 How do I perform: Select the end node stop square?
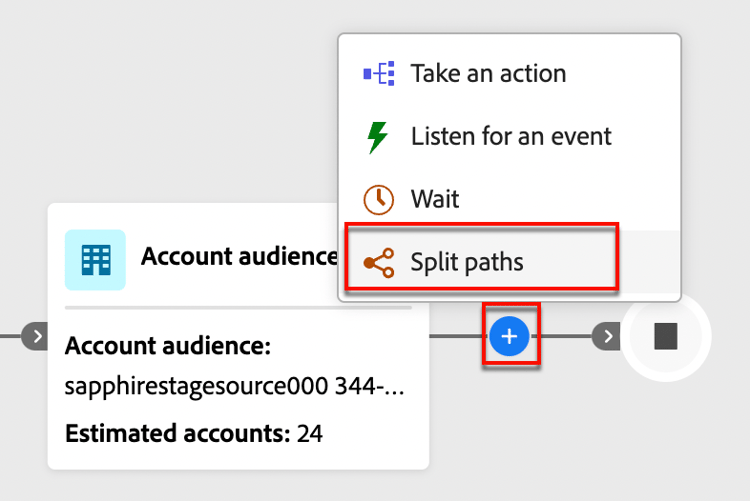click(x=666, y=336)
